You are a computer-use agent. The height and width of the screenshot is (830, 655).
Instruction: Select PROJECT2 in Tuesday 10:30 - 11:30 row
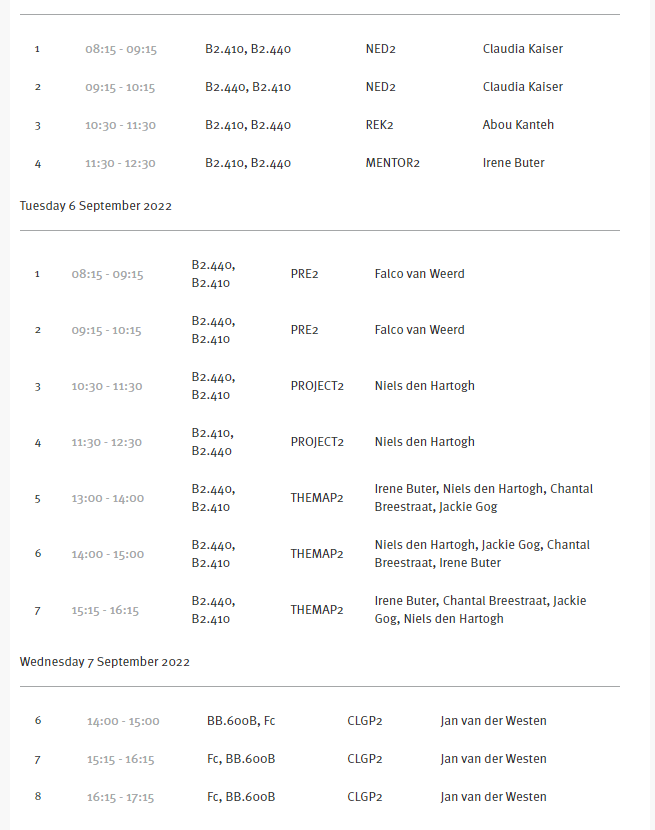(x=317, y=386)
